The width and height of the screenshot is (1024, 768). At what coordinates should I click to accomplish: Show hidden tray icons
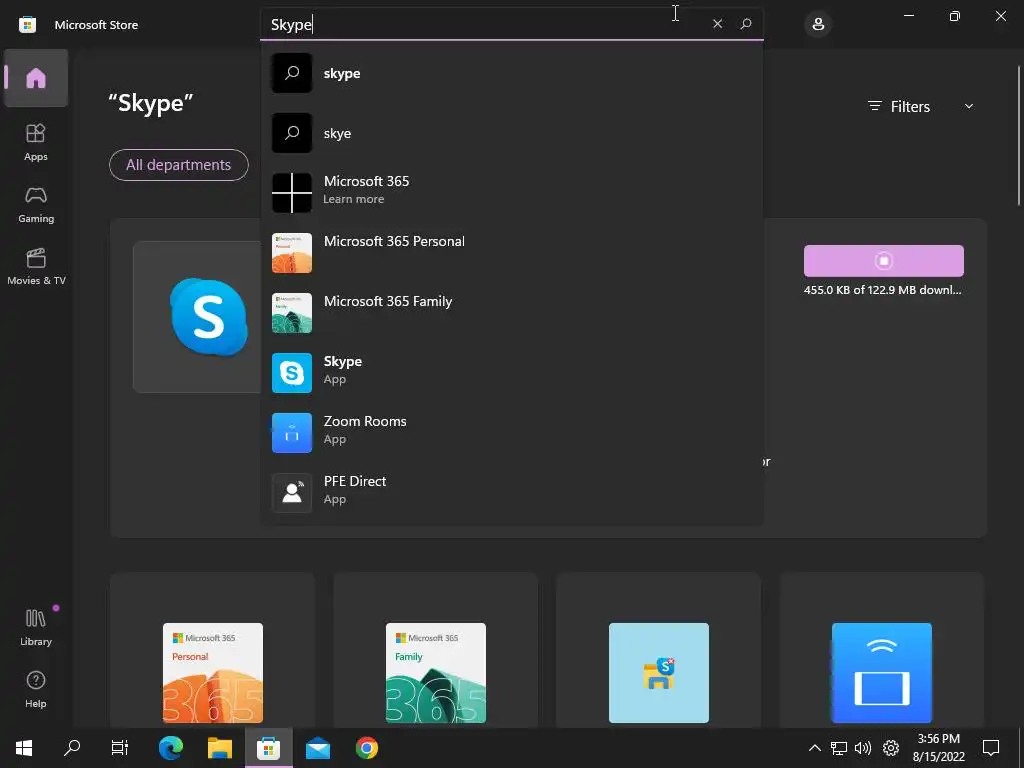click(x=815, y=748)
